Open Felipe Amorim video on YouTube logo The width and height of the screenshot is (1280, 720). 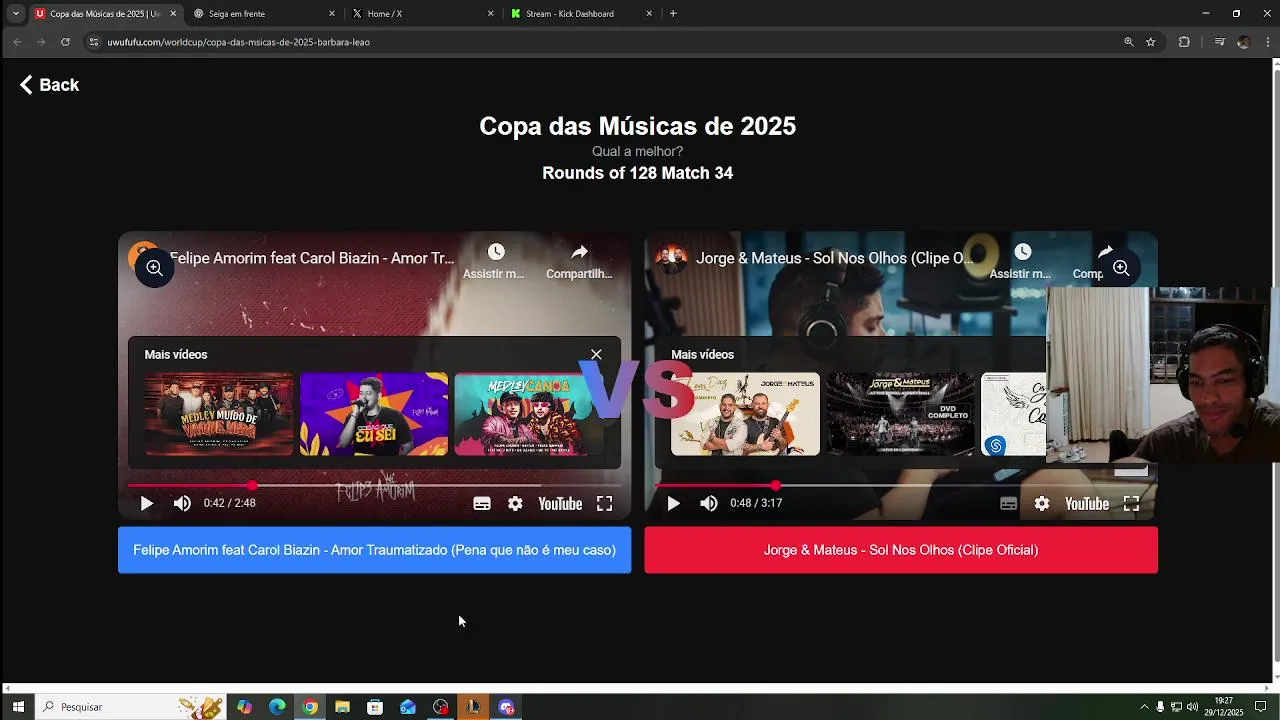[560, 504]
